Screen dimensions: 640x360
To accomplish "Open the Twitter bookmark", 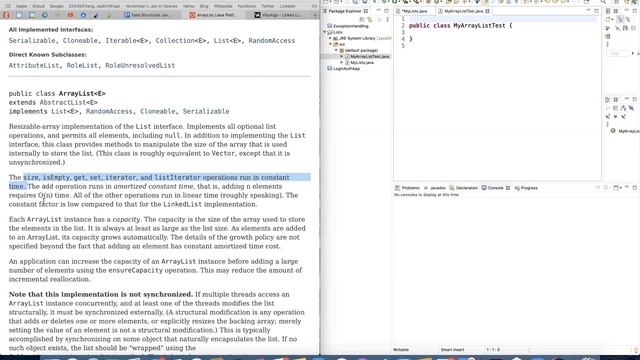I will (x=268, y=6).
